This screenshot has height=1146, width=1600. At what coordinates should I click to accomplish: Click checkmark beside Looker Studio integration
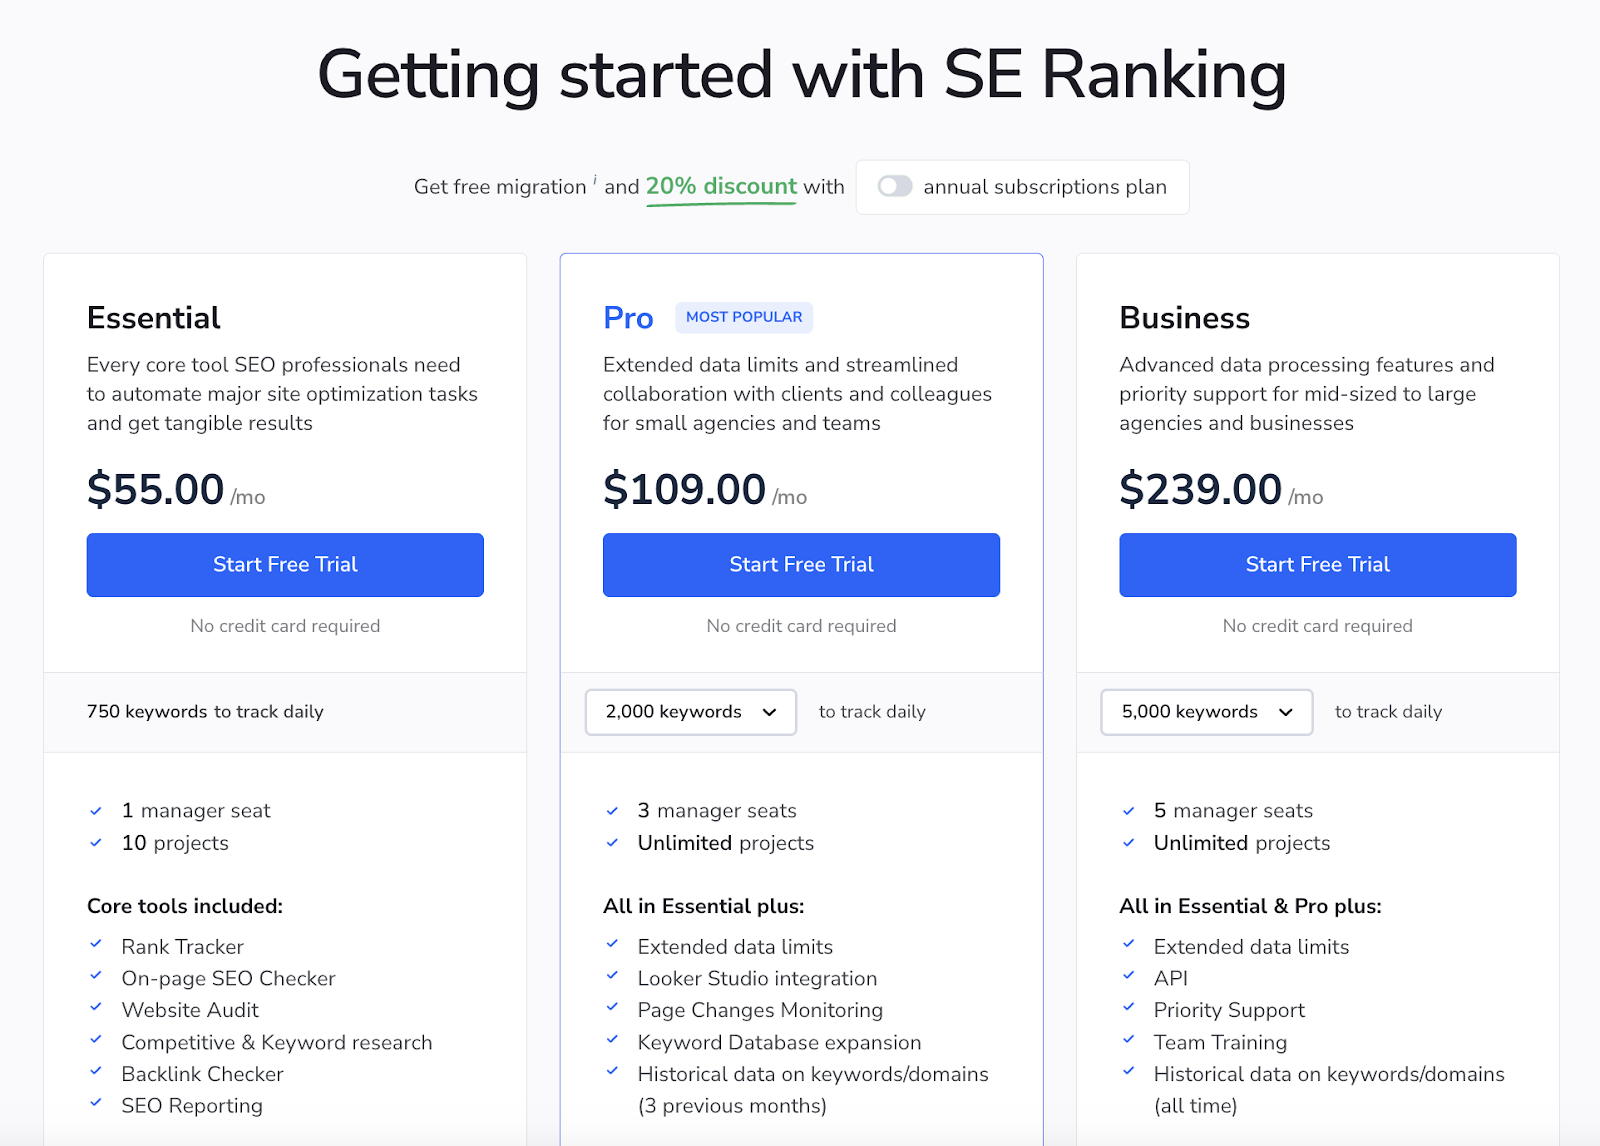(612, 976)
